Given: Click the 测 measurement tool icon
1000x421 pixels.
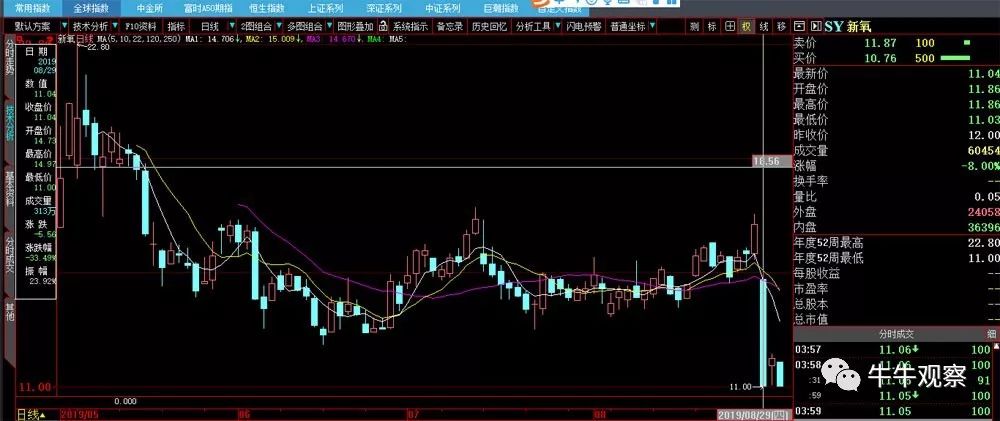Looking at the screenshot, I should click(695, 27).
